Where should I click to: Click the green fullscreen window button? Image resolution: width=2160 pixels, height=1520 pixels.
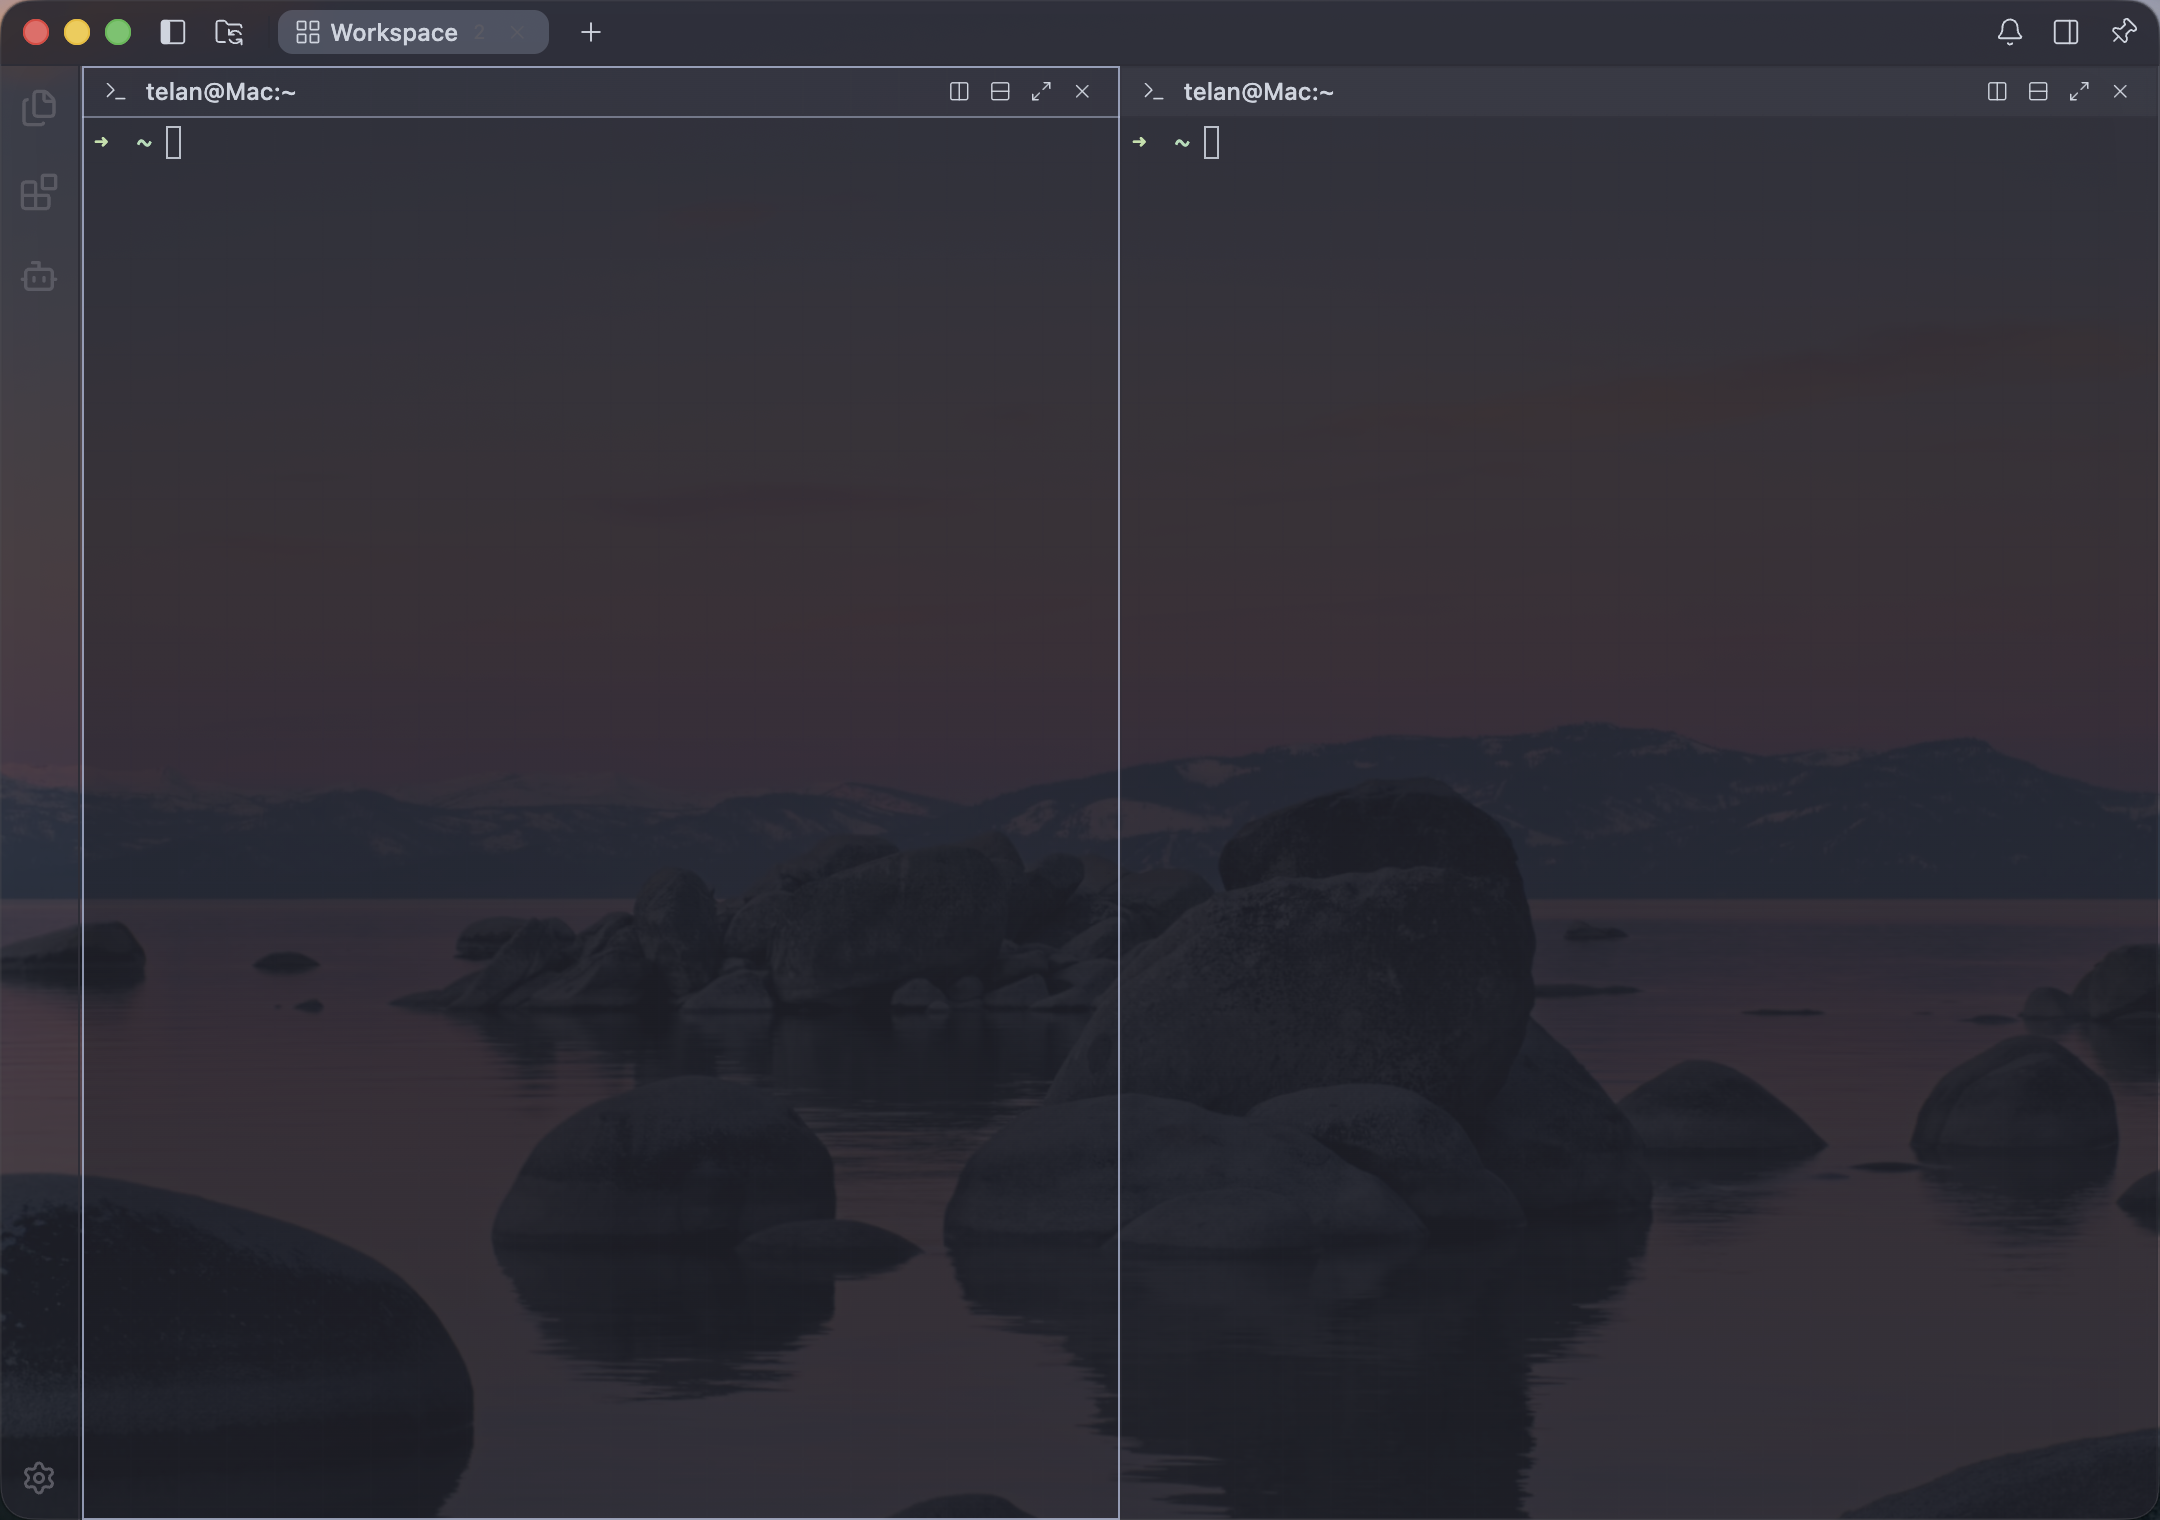click(x=118, y=32)
